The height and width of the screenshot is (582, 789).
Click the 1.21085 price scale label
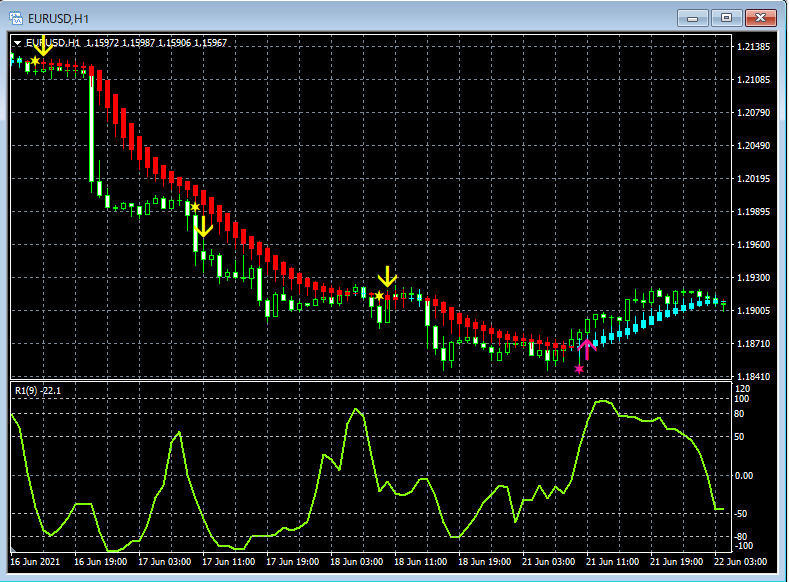click(753, 79)
